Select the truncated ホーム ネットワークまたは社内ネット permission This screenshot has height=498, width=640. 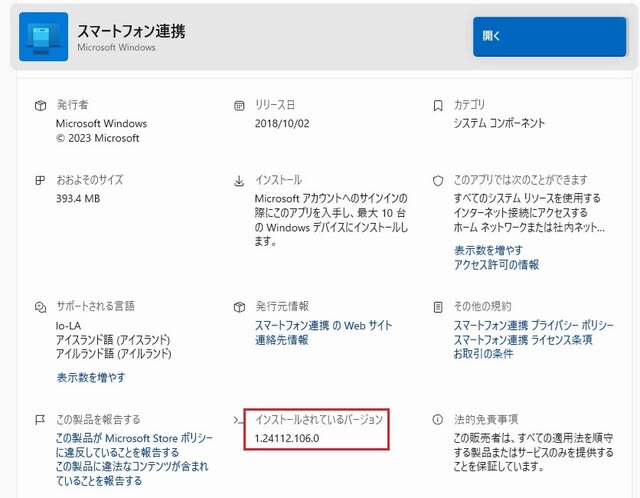(x=529, y=227)
